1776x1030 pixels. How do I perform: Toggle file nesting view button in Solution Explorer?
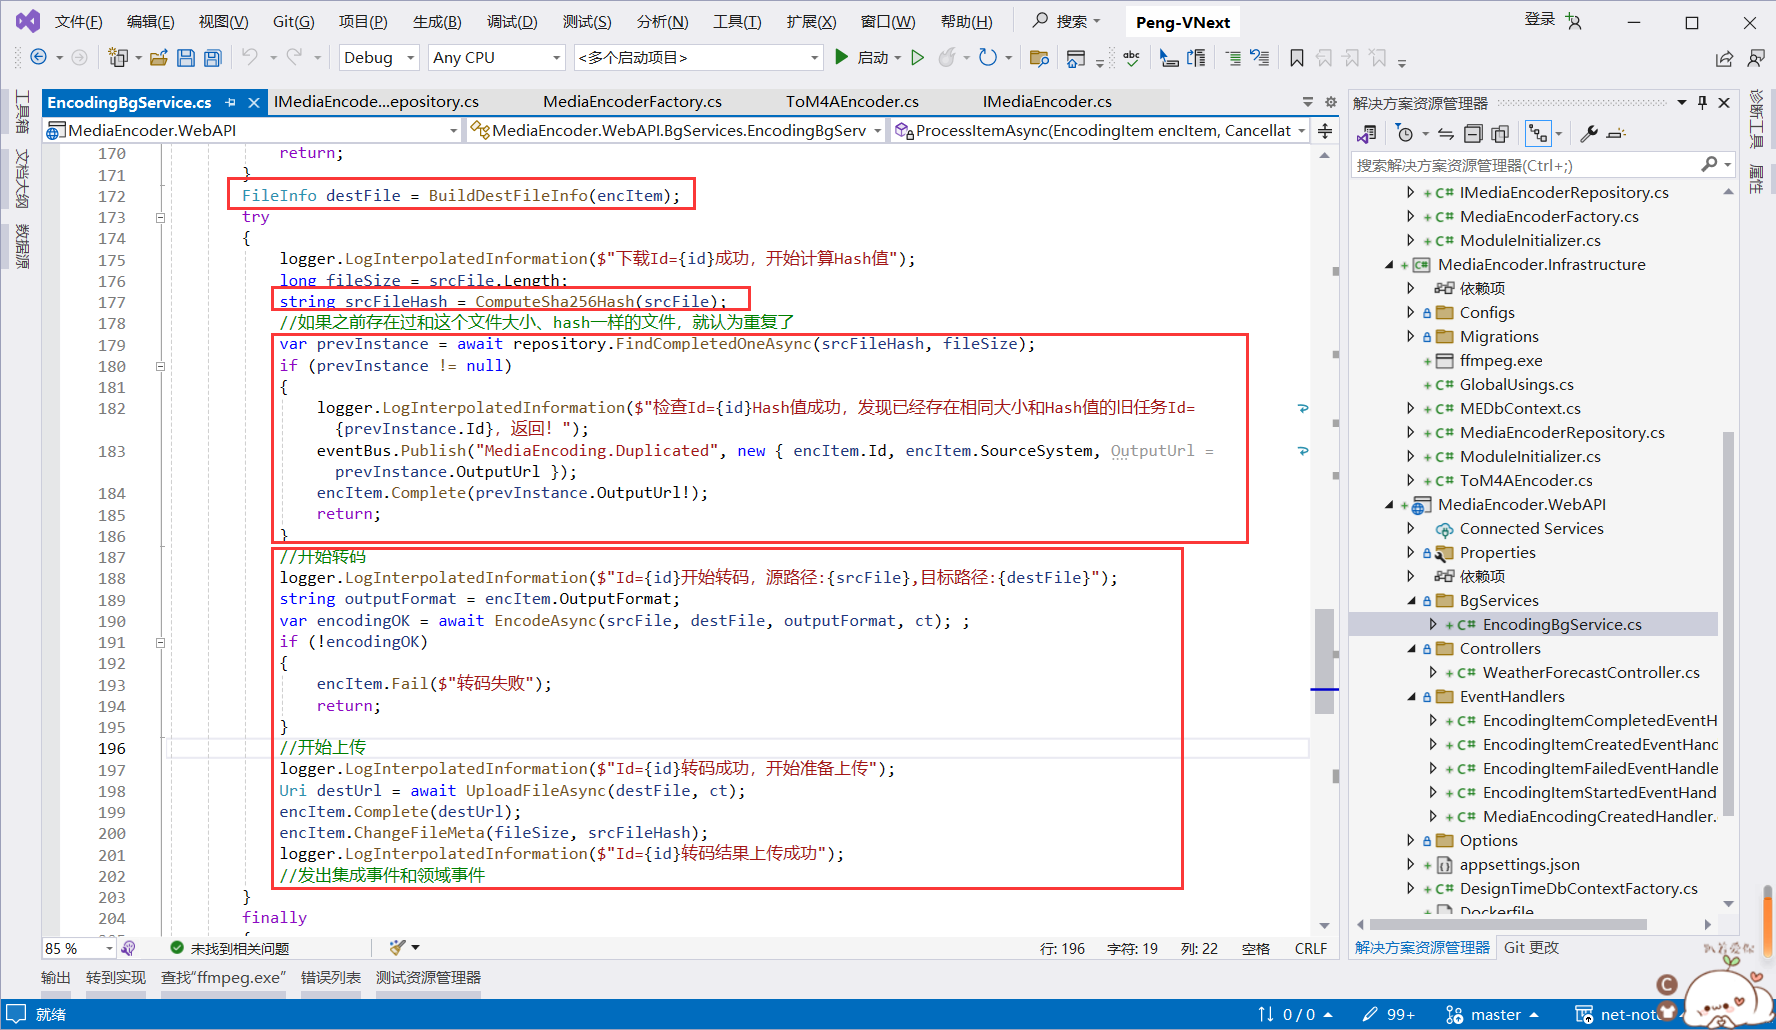point(1538,133)
